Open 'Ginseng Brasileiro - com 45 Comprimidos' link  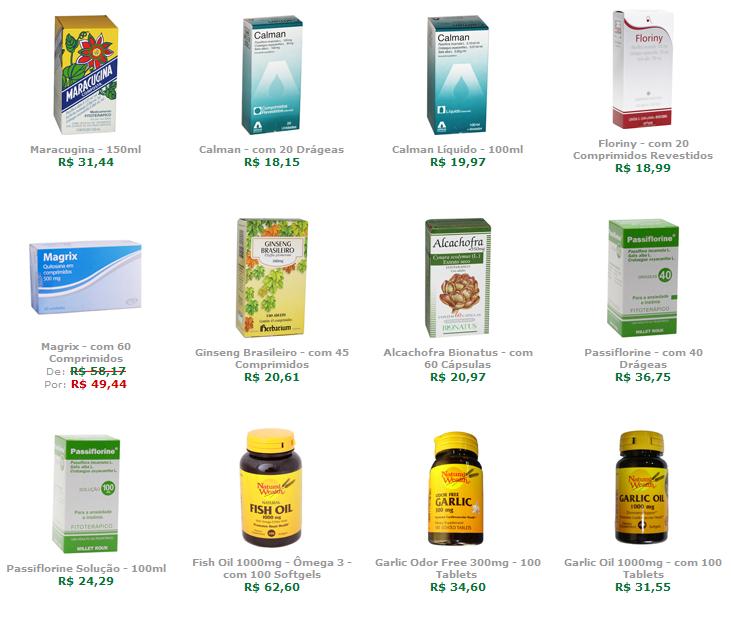272,358
